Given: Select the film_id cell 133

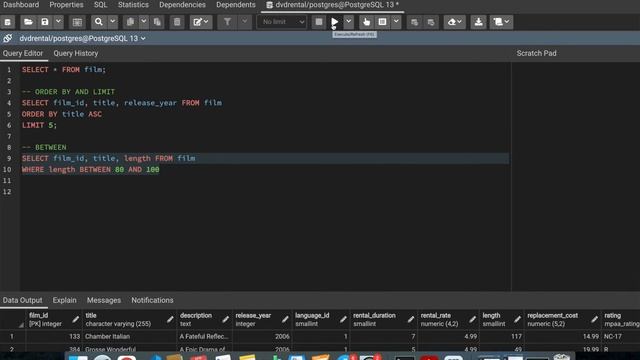Looking at the screenshot, I should pyautogui.click(x=53, y=337).
